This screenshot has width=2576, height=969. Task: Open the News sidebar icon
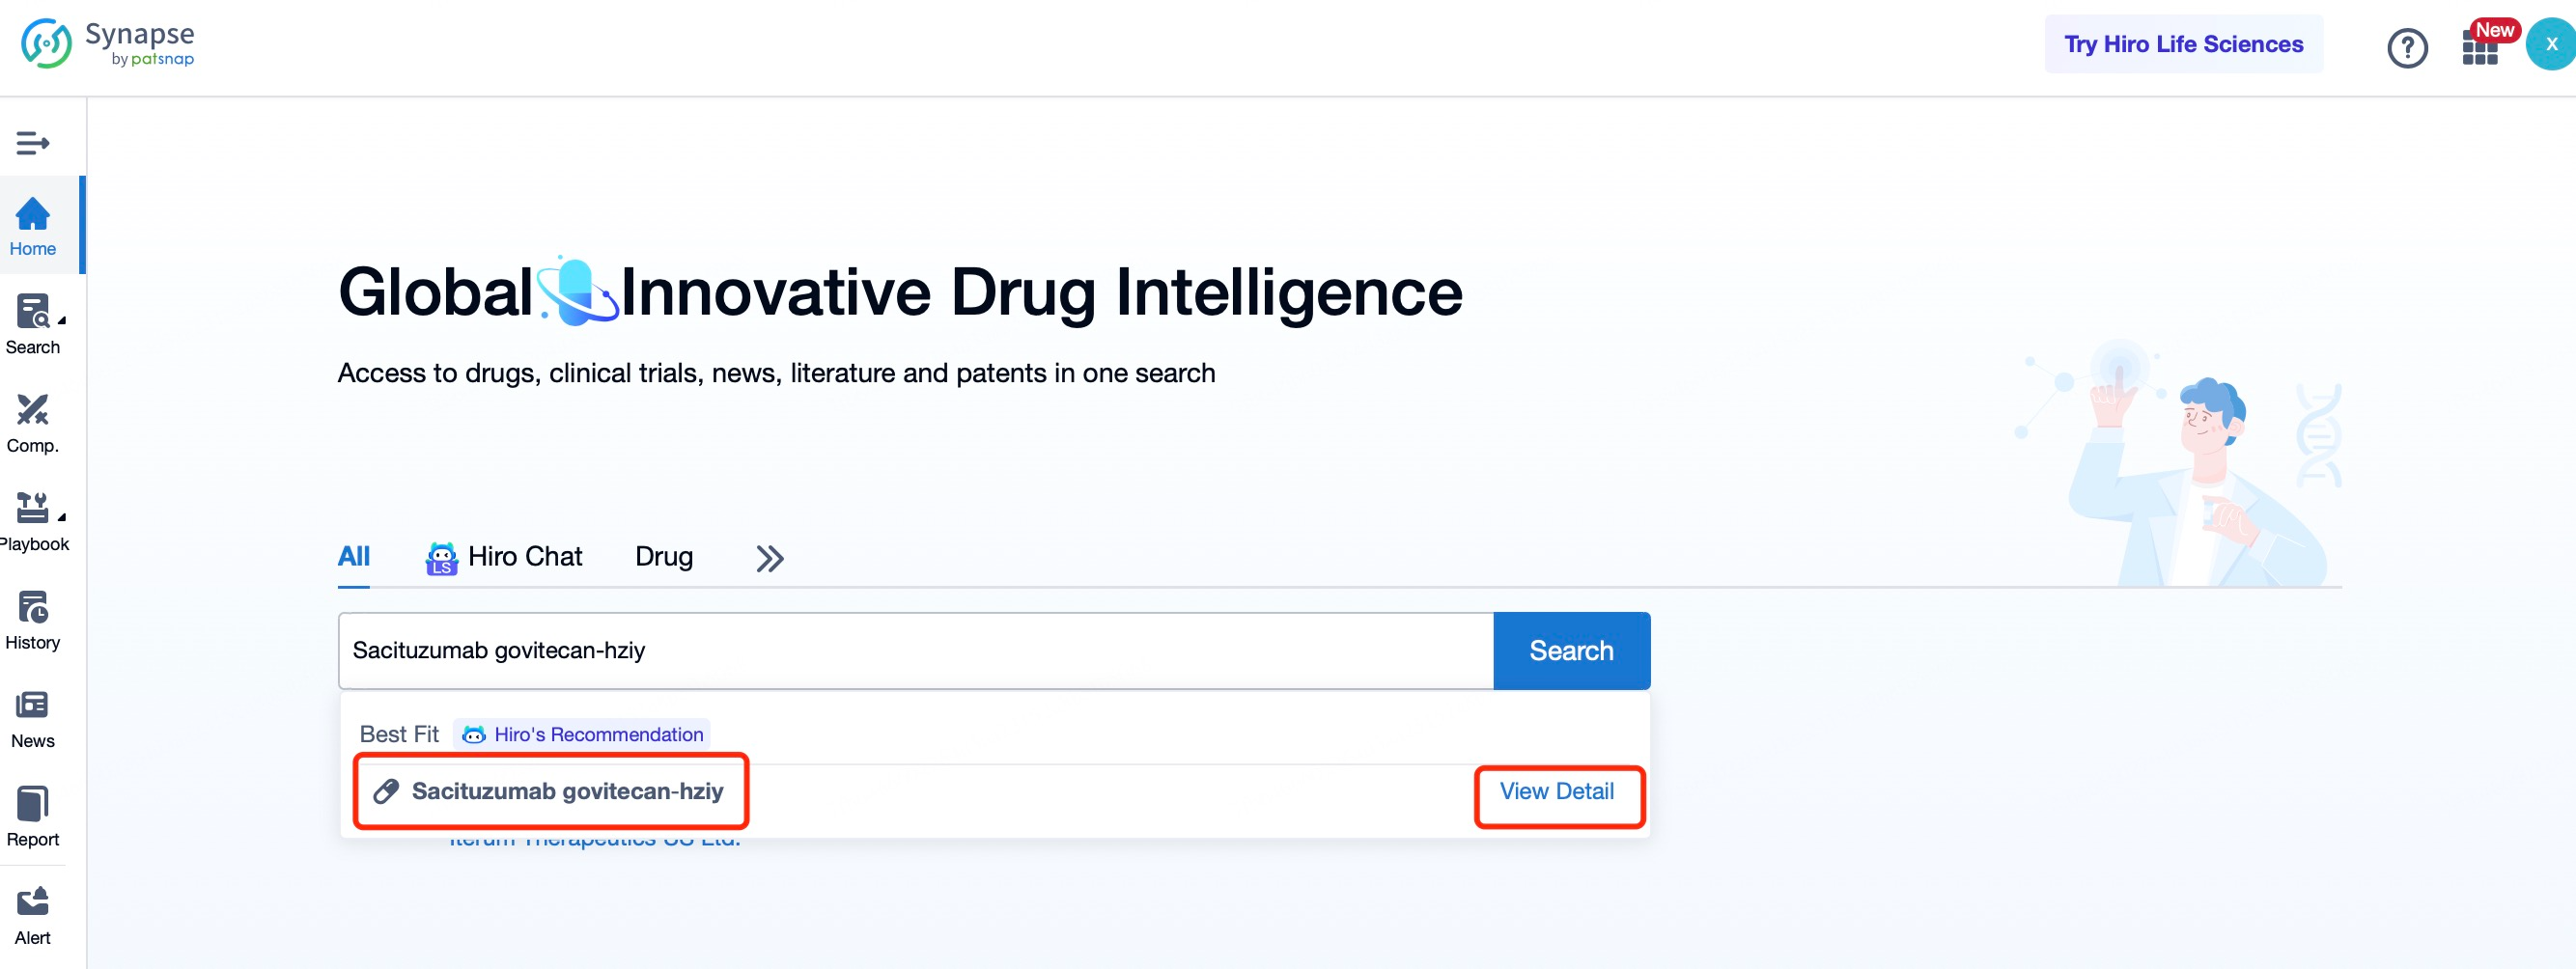click(33, 716)
